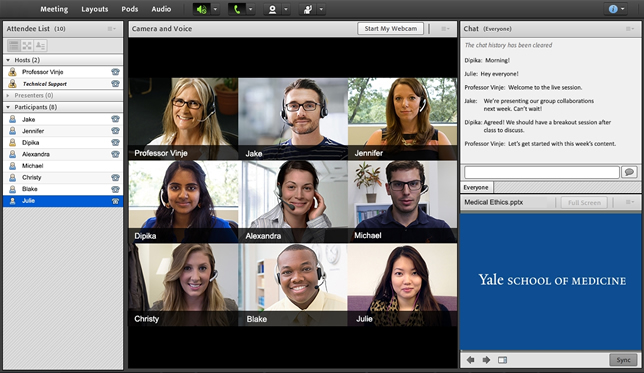The height and width of the screenshot is (373, 644).
Task: Click phone icon beside Dipika
Action: click(115, 143)
